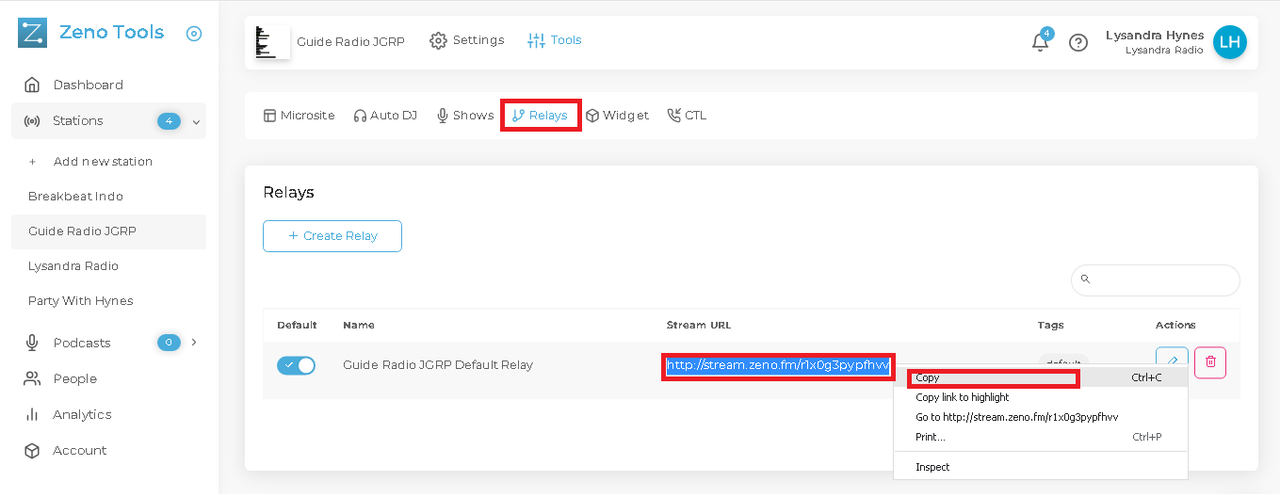Click Add new station
The height and width of the screenshot is (494, 1280).
[103, 161]
